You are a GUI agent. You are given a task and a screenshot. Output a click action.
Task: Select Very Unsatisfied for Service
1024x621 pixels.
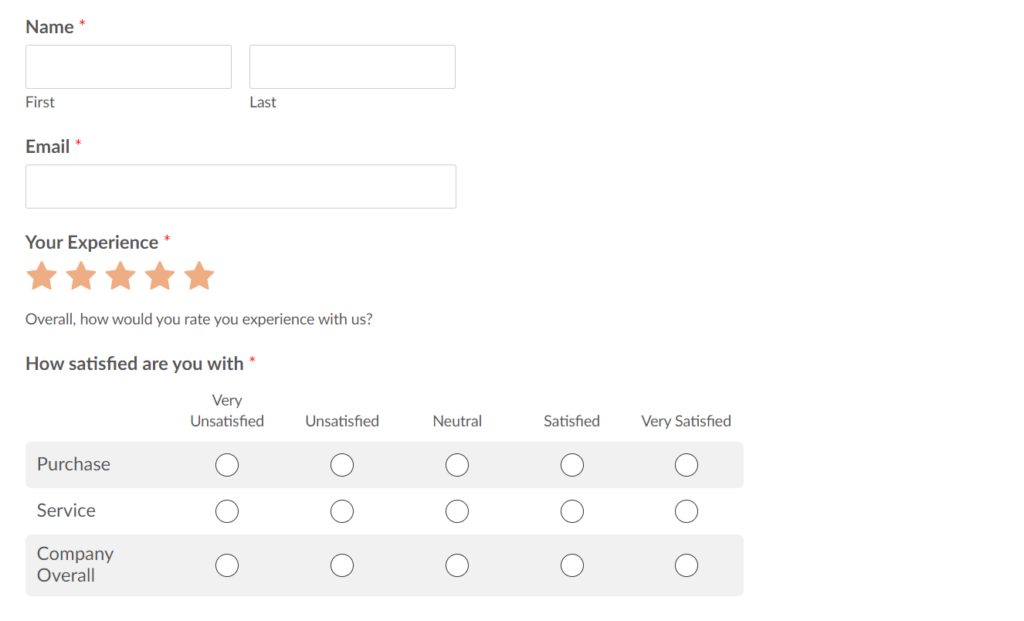click(x=227, y=511)
